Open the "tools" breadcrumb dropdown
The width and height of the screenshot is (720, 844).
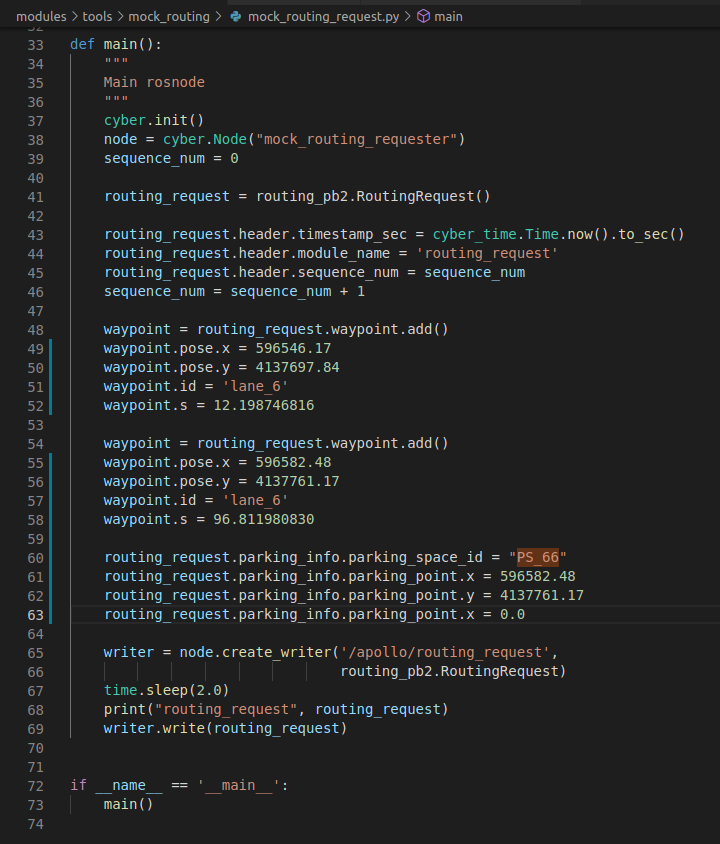(x=97, y=16)
